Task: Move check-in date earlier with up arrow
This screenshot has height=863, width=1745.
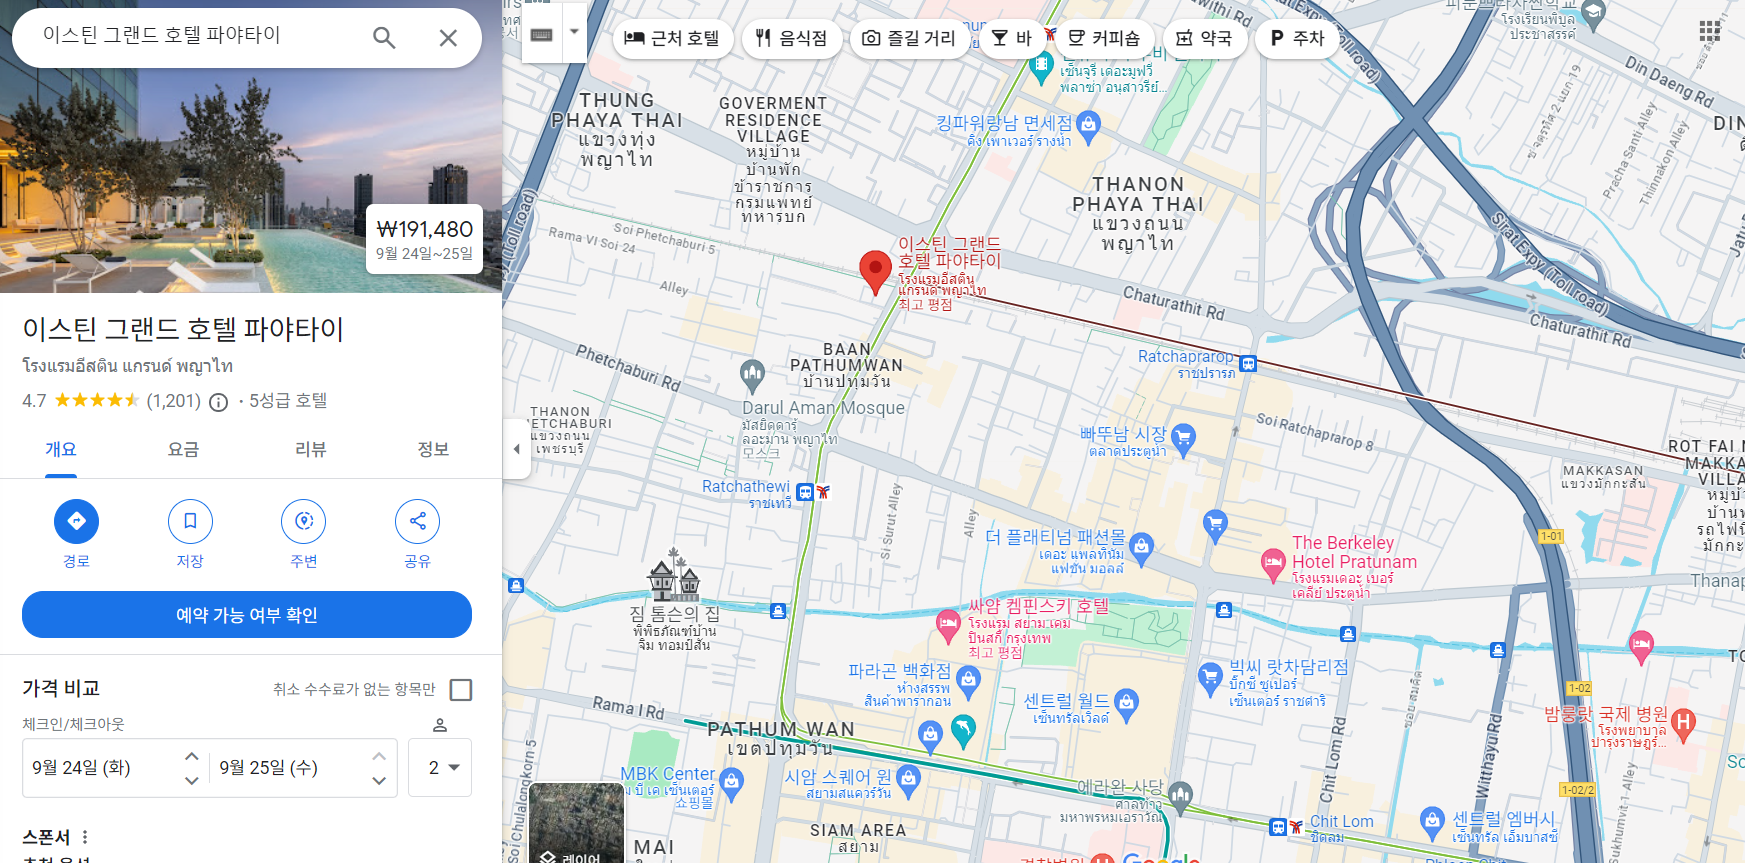Action: 192,756
